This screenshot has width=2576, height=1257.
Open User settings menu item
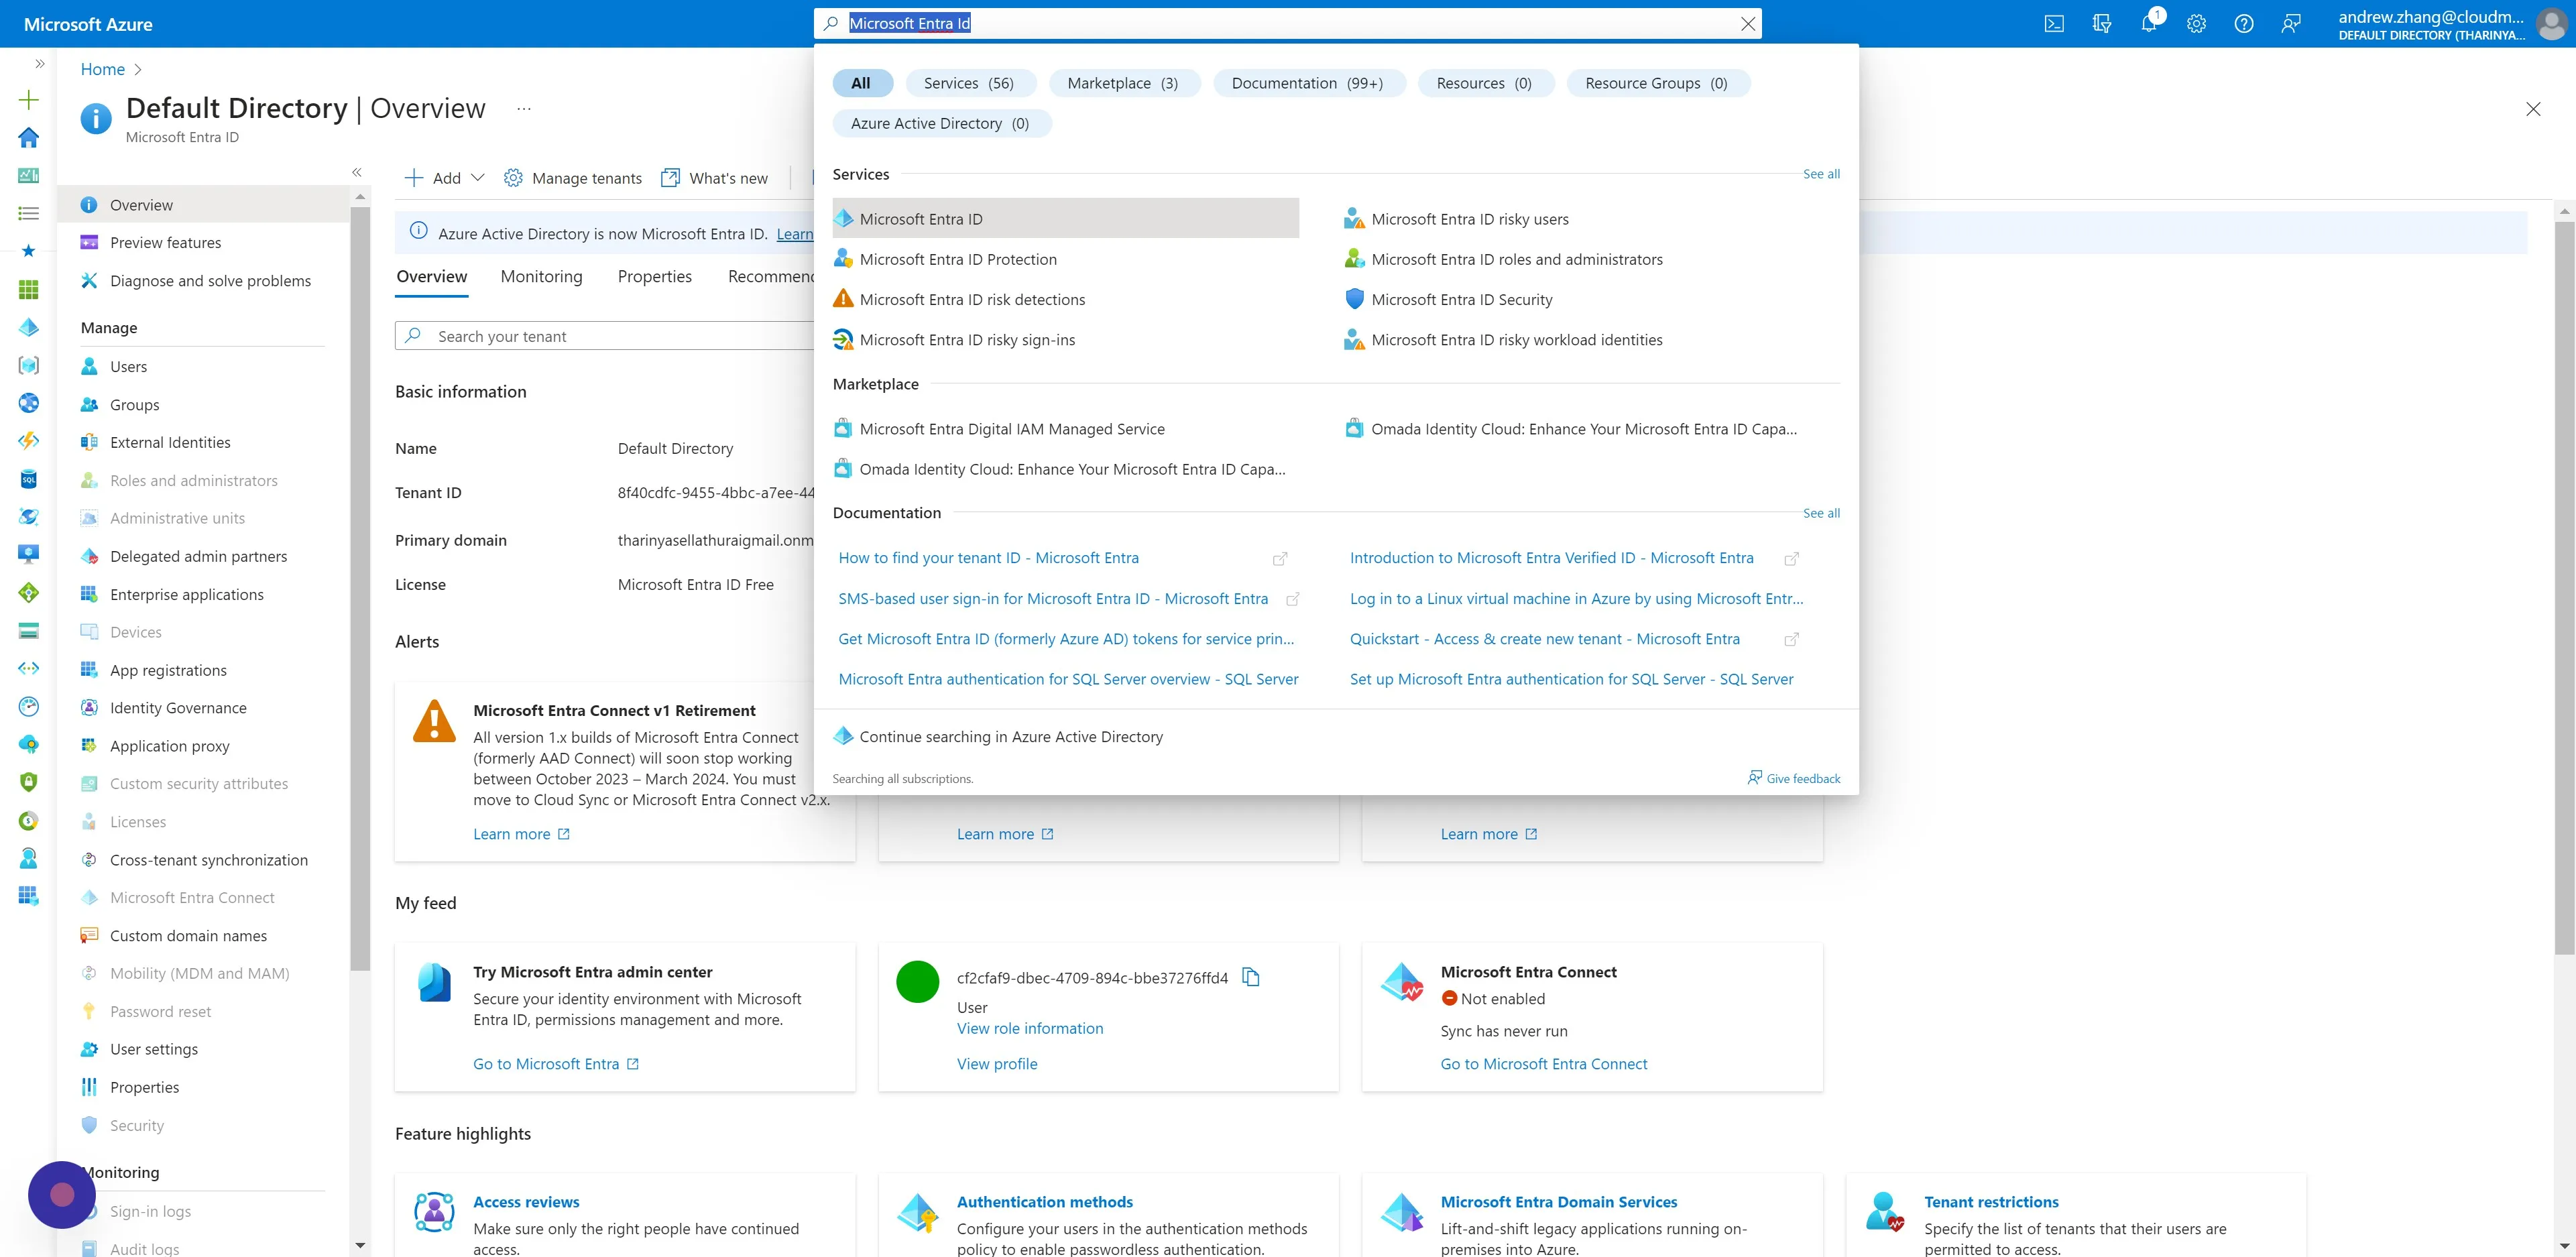click(204, 1049)
